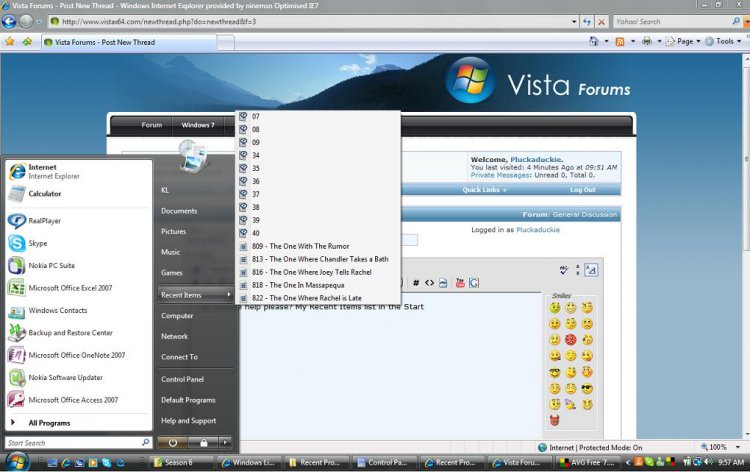Go to the Forum nav tab
750x472 pixels.
[152, 125]
